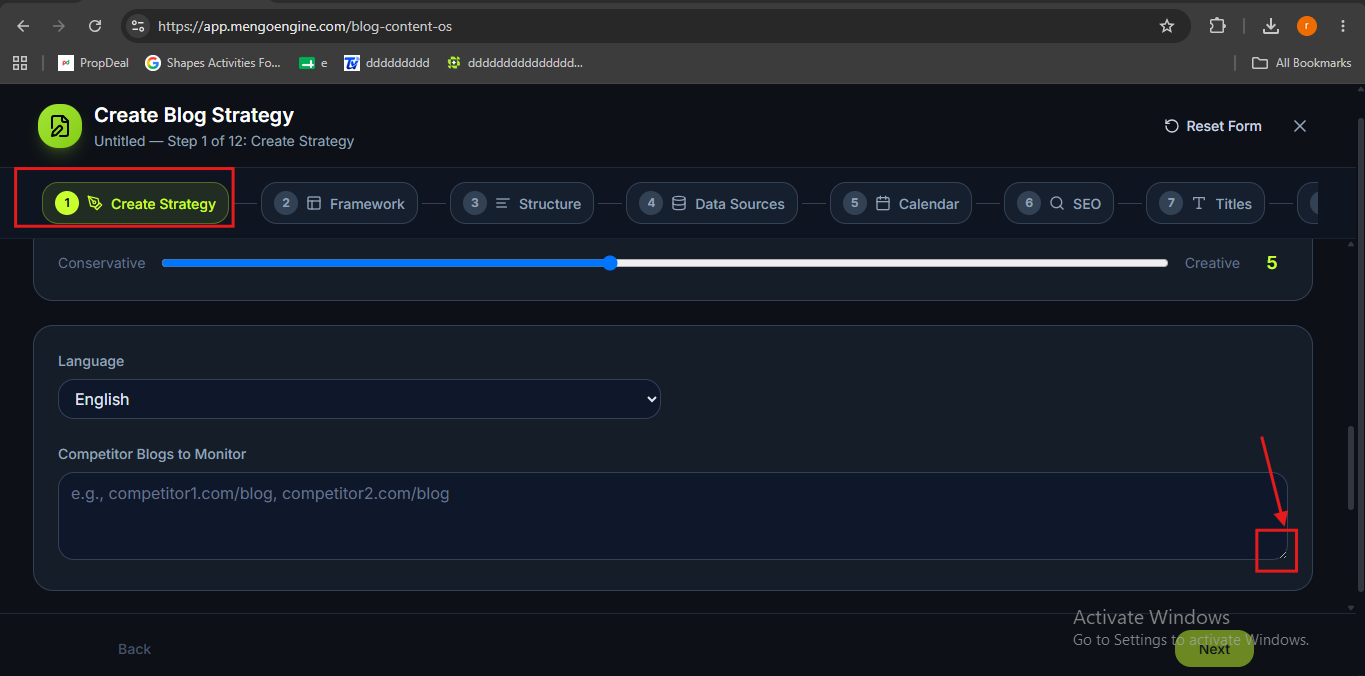Open the 'ddddddddd' bookmark
1365x676 pixels.
pyautogui.click(x=387, y=63)
